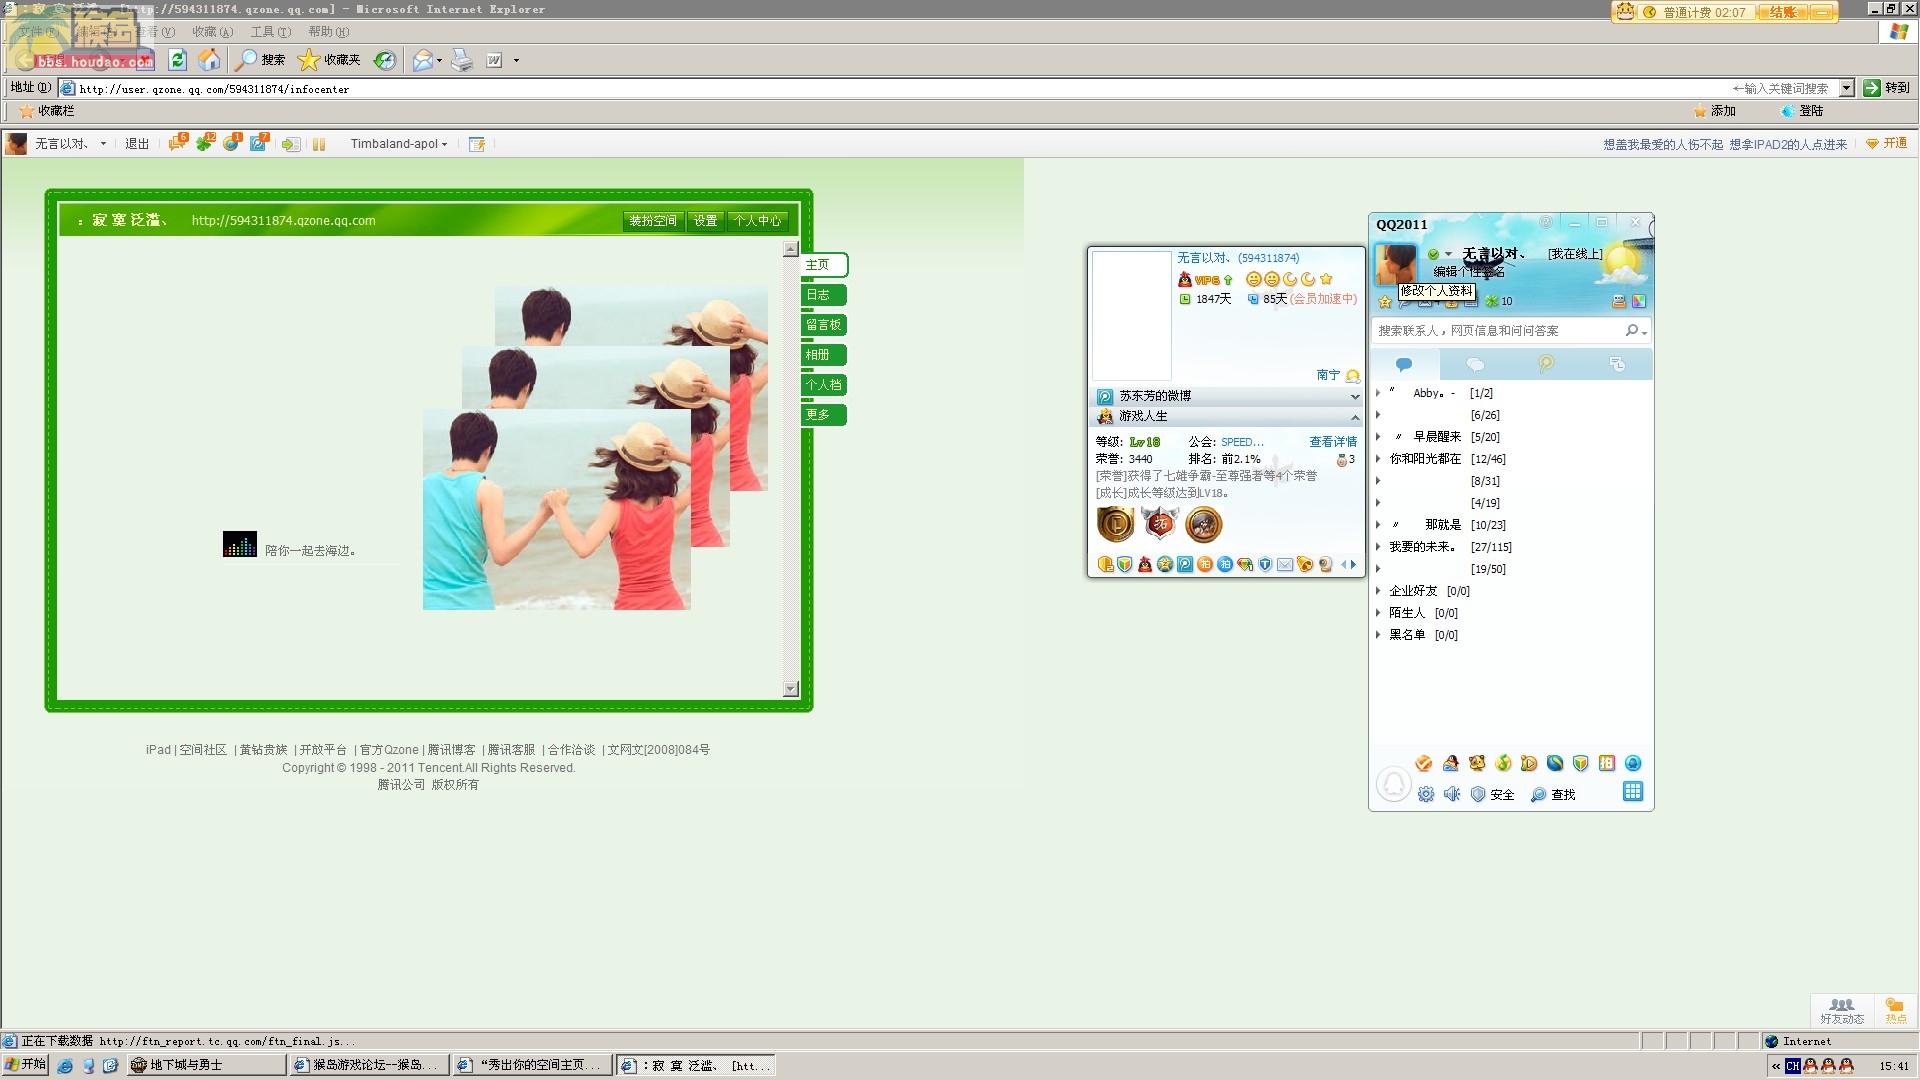Switch to QQ recent contacts tab
This screenshot has height=1080, width=1920.
1617,365
